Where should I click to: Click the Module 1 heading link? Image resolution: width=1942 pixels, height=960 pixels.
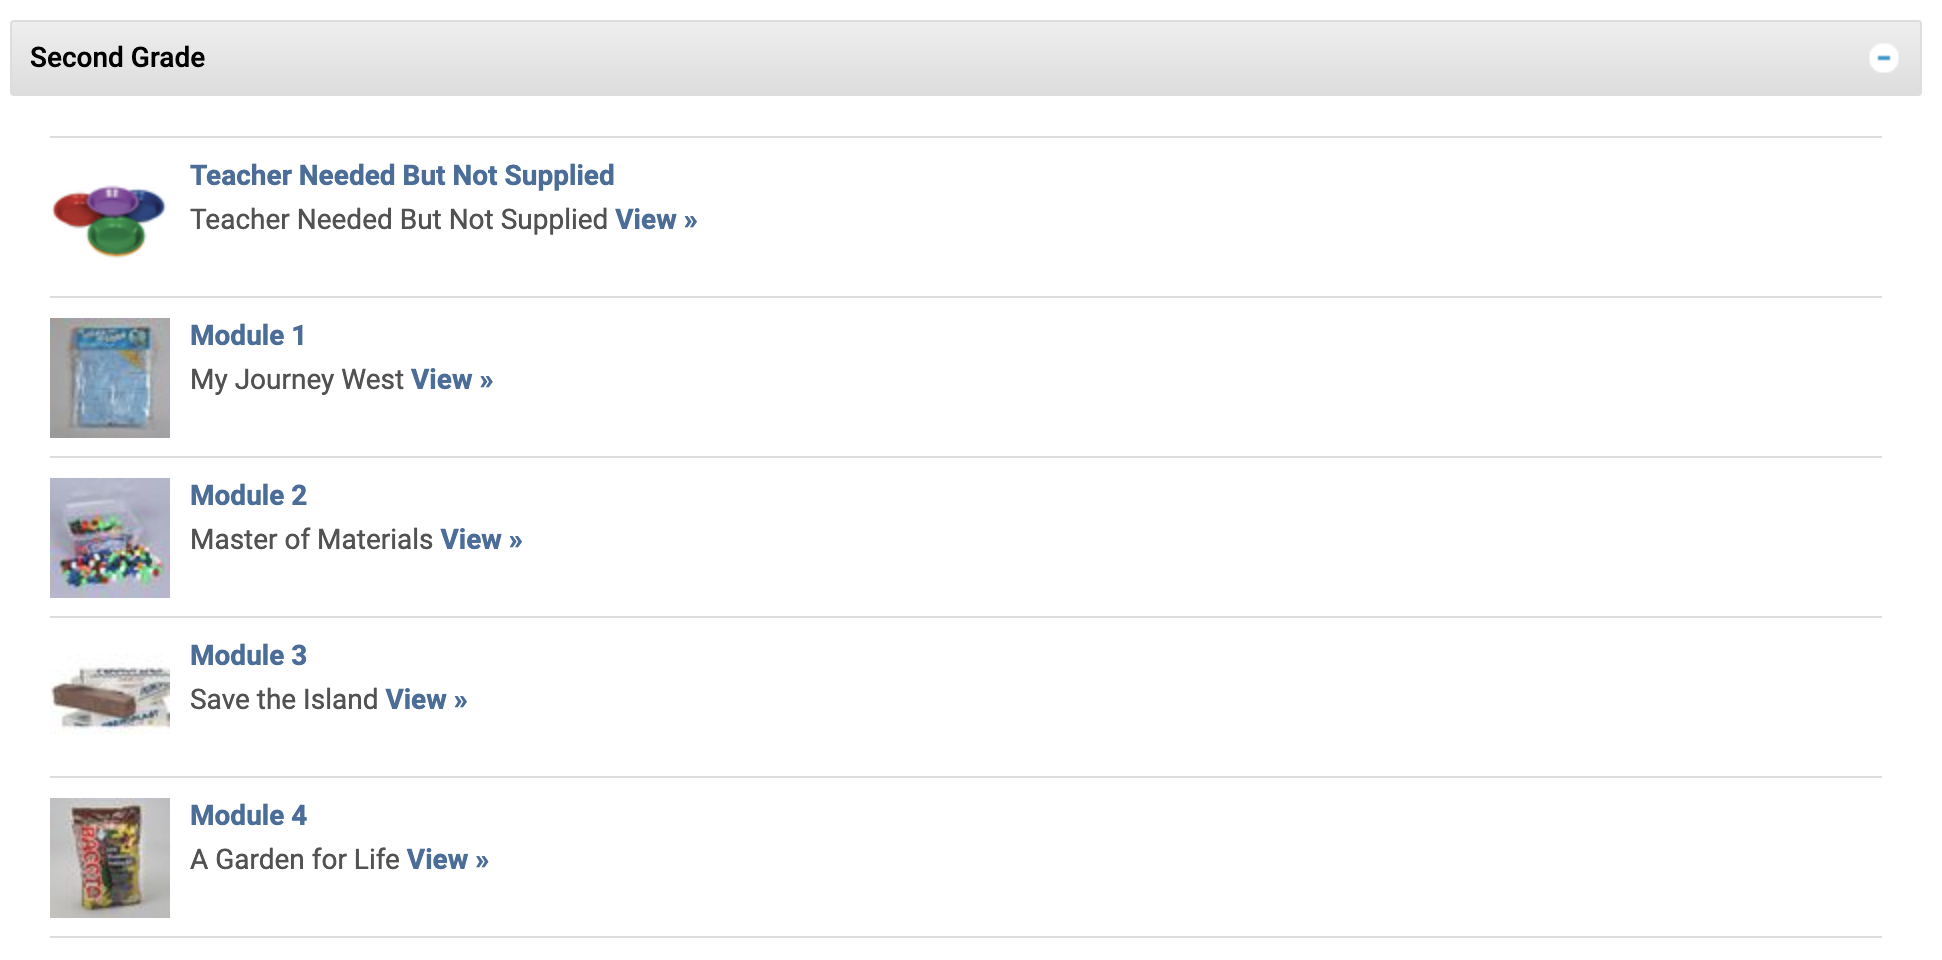(247, 335)
